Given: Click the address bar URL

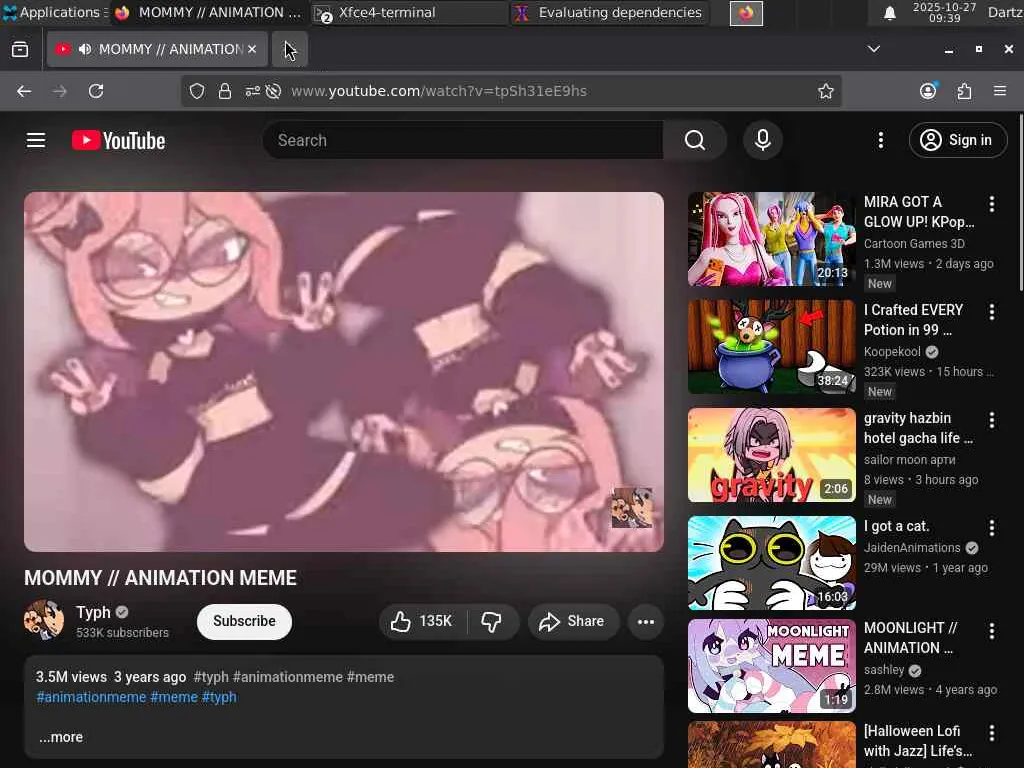Looking at the screenshot, I should 439,91.
